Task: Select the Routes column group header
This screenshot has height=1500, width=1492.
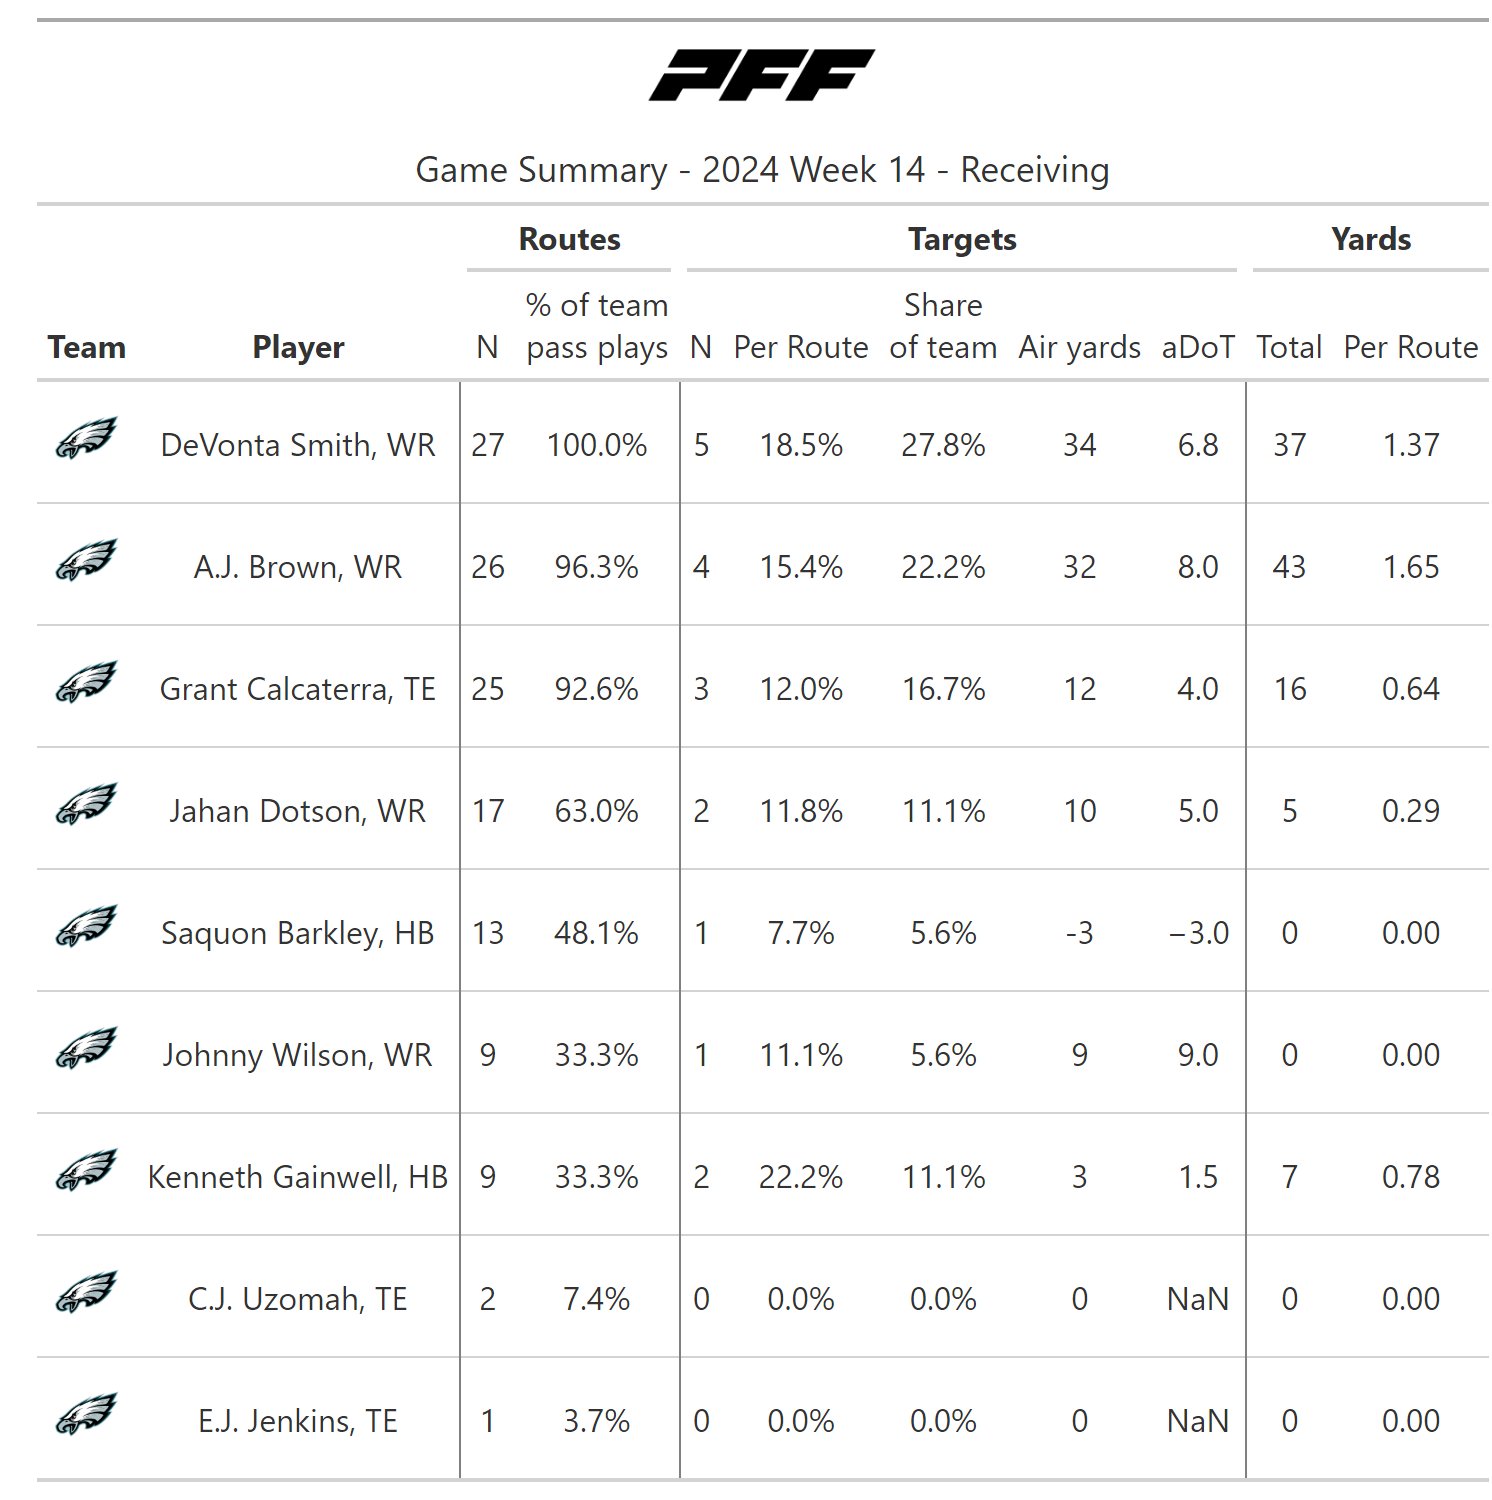Action: [569, 240]
